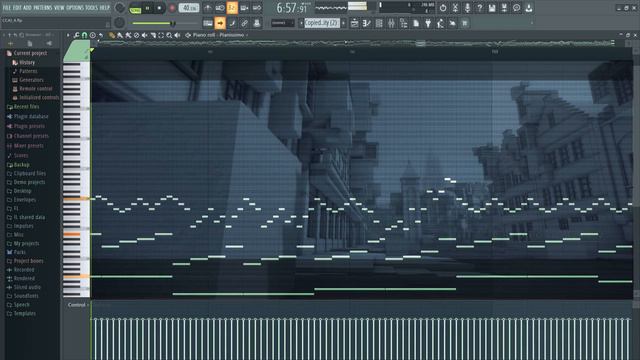The image size is (640, 360).
Task: Toggle wait for input before recording
Action: click(220, 8)
